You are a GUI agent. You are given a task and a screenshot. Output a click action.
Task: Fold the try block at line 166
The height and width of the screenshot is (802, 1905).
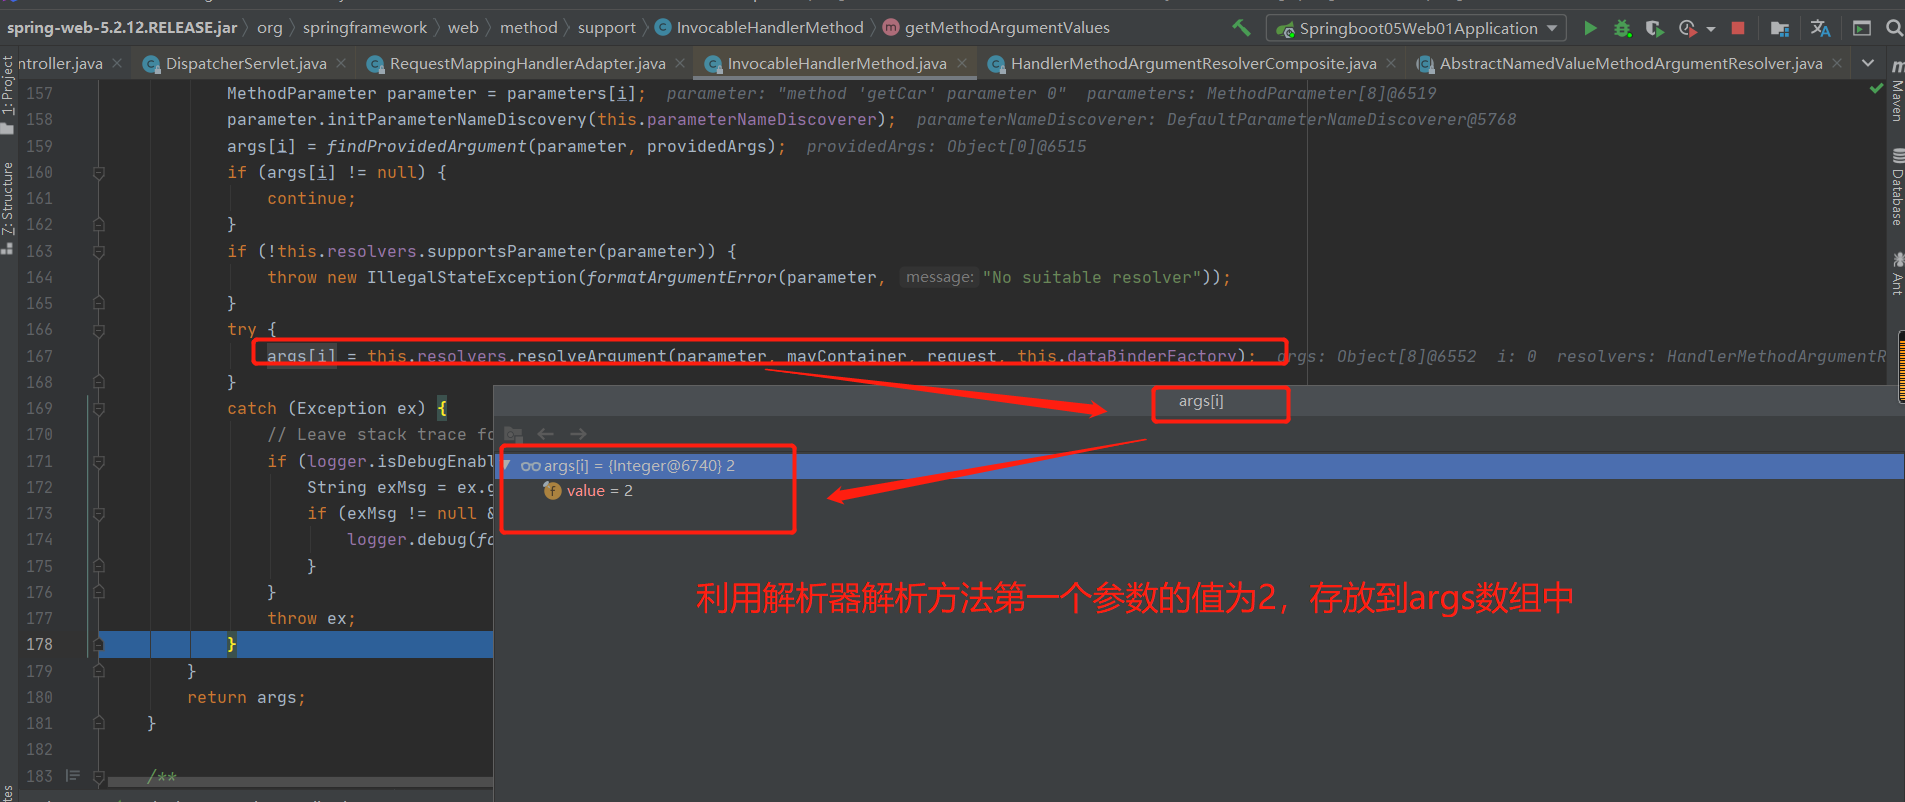pyautogui.click(x=99, y=330)
